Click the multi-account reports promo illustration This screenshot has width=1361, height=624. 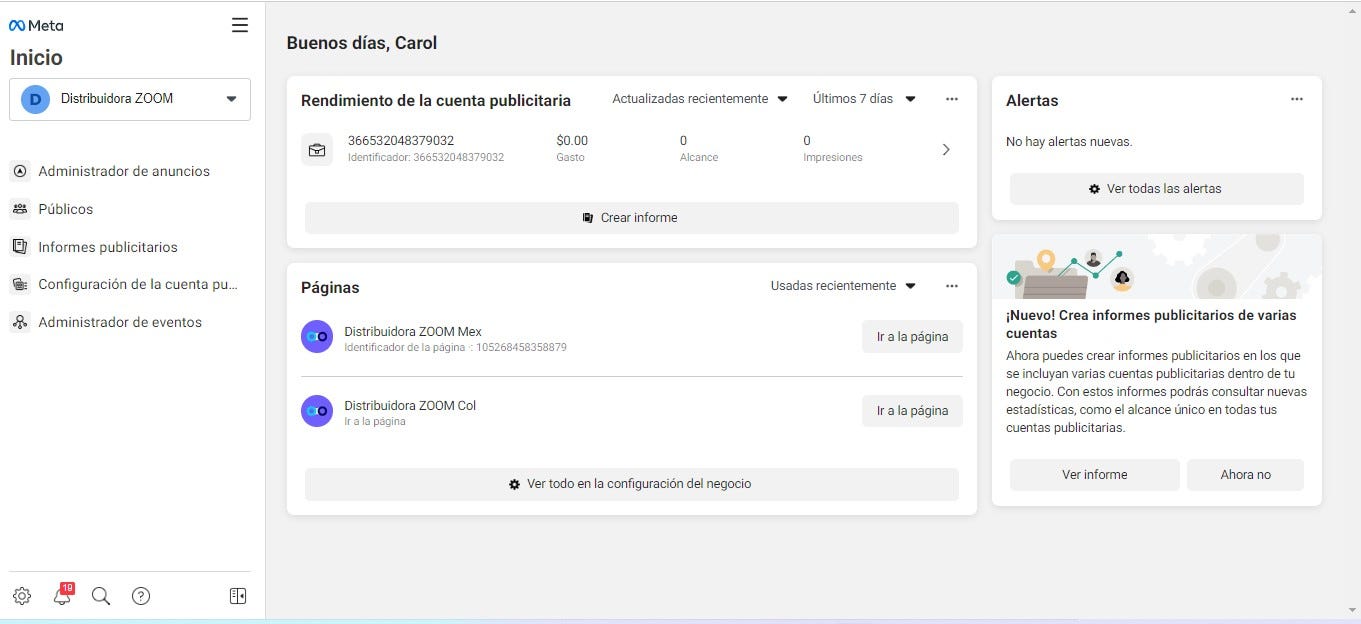coord(1157,266)
